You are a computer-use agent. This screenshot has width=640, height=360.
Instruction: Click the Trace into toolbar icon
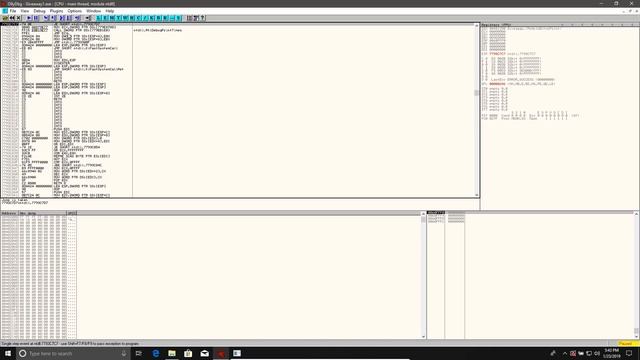click(62, 18)
